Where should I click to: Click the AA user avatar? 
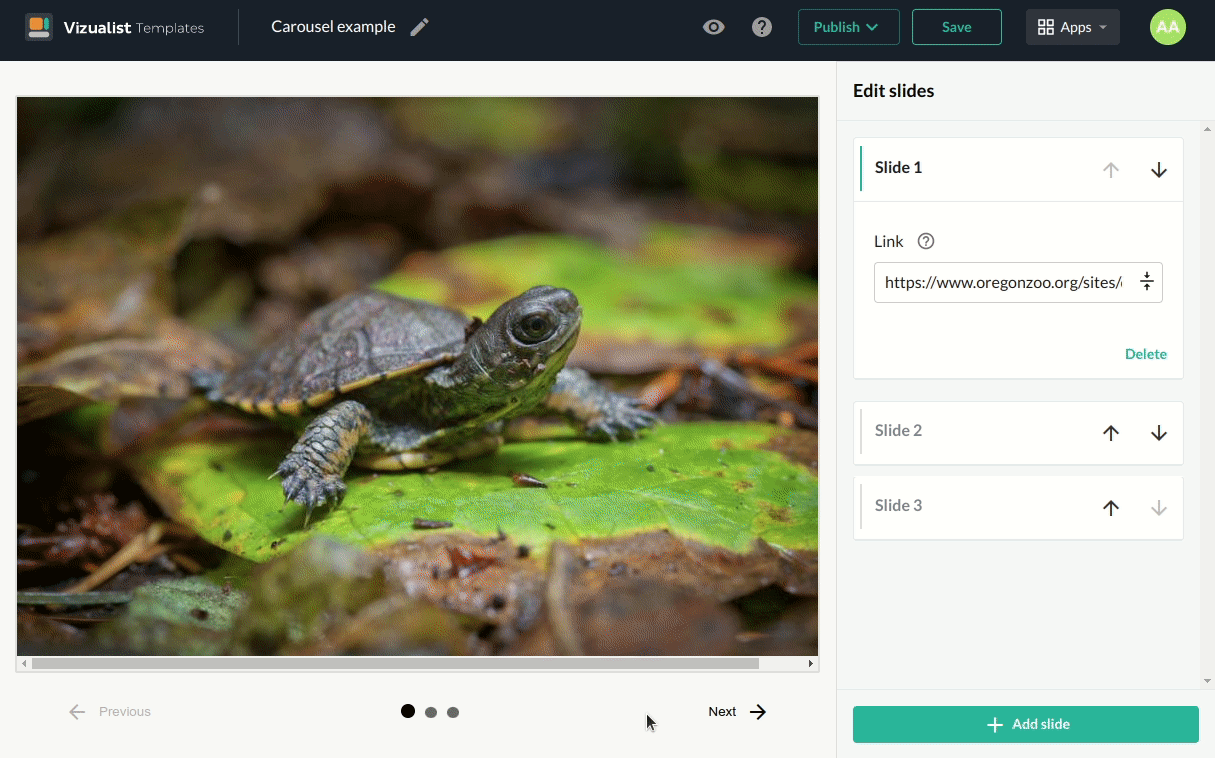(1167, 27)
